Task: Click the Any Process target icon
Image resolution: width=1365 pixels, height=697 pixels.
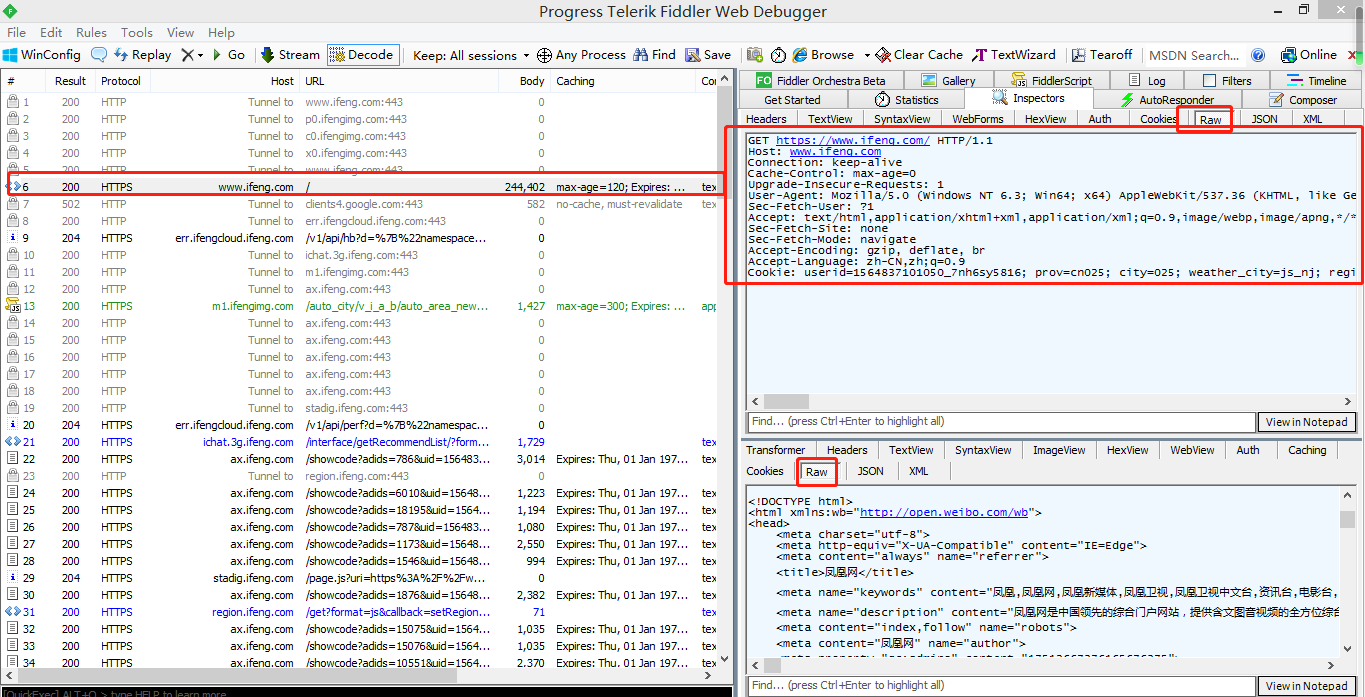Action: pyautogui.click(x=544, y=55)
